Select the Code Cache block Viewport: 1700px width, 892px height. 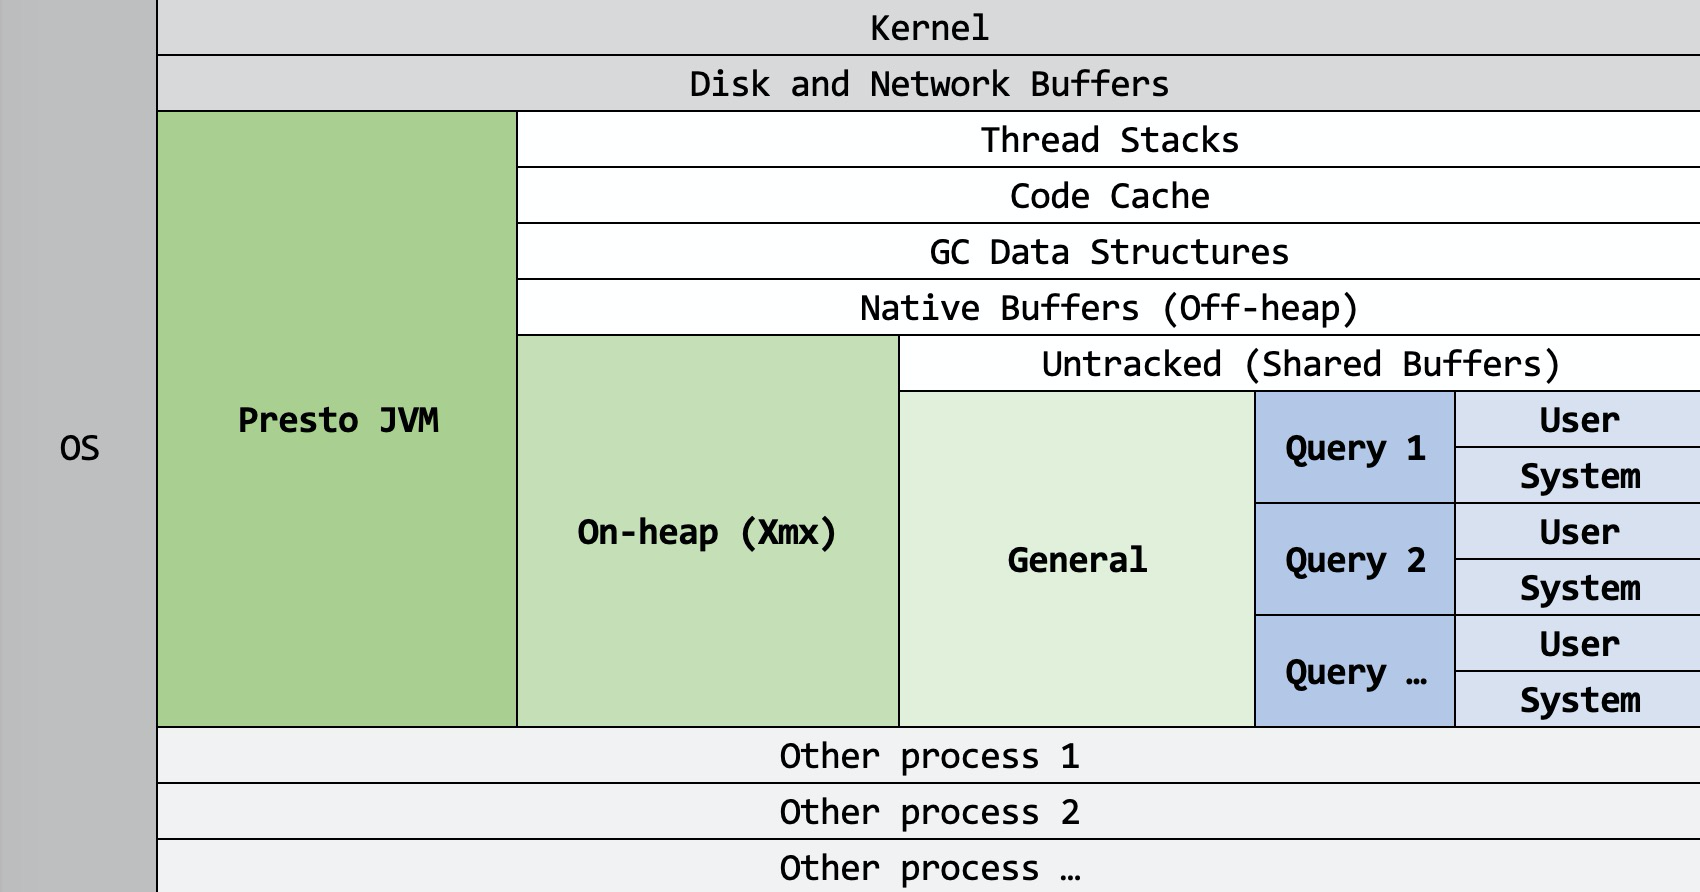tap(1108, 196)
